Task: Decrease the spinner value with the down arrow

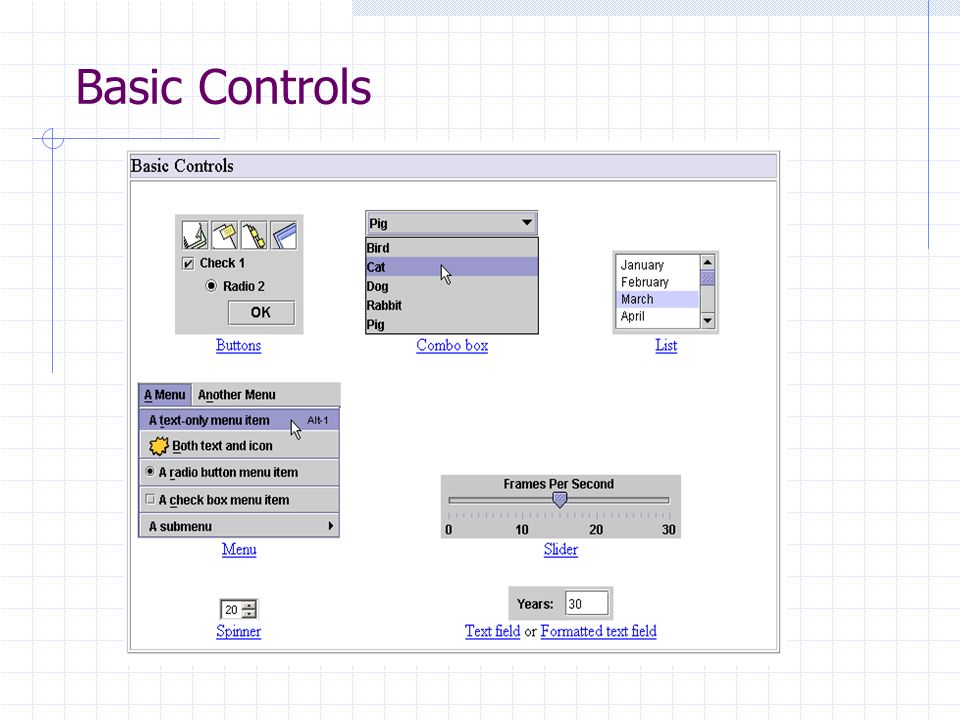Action: (249, 613)
